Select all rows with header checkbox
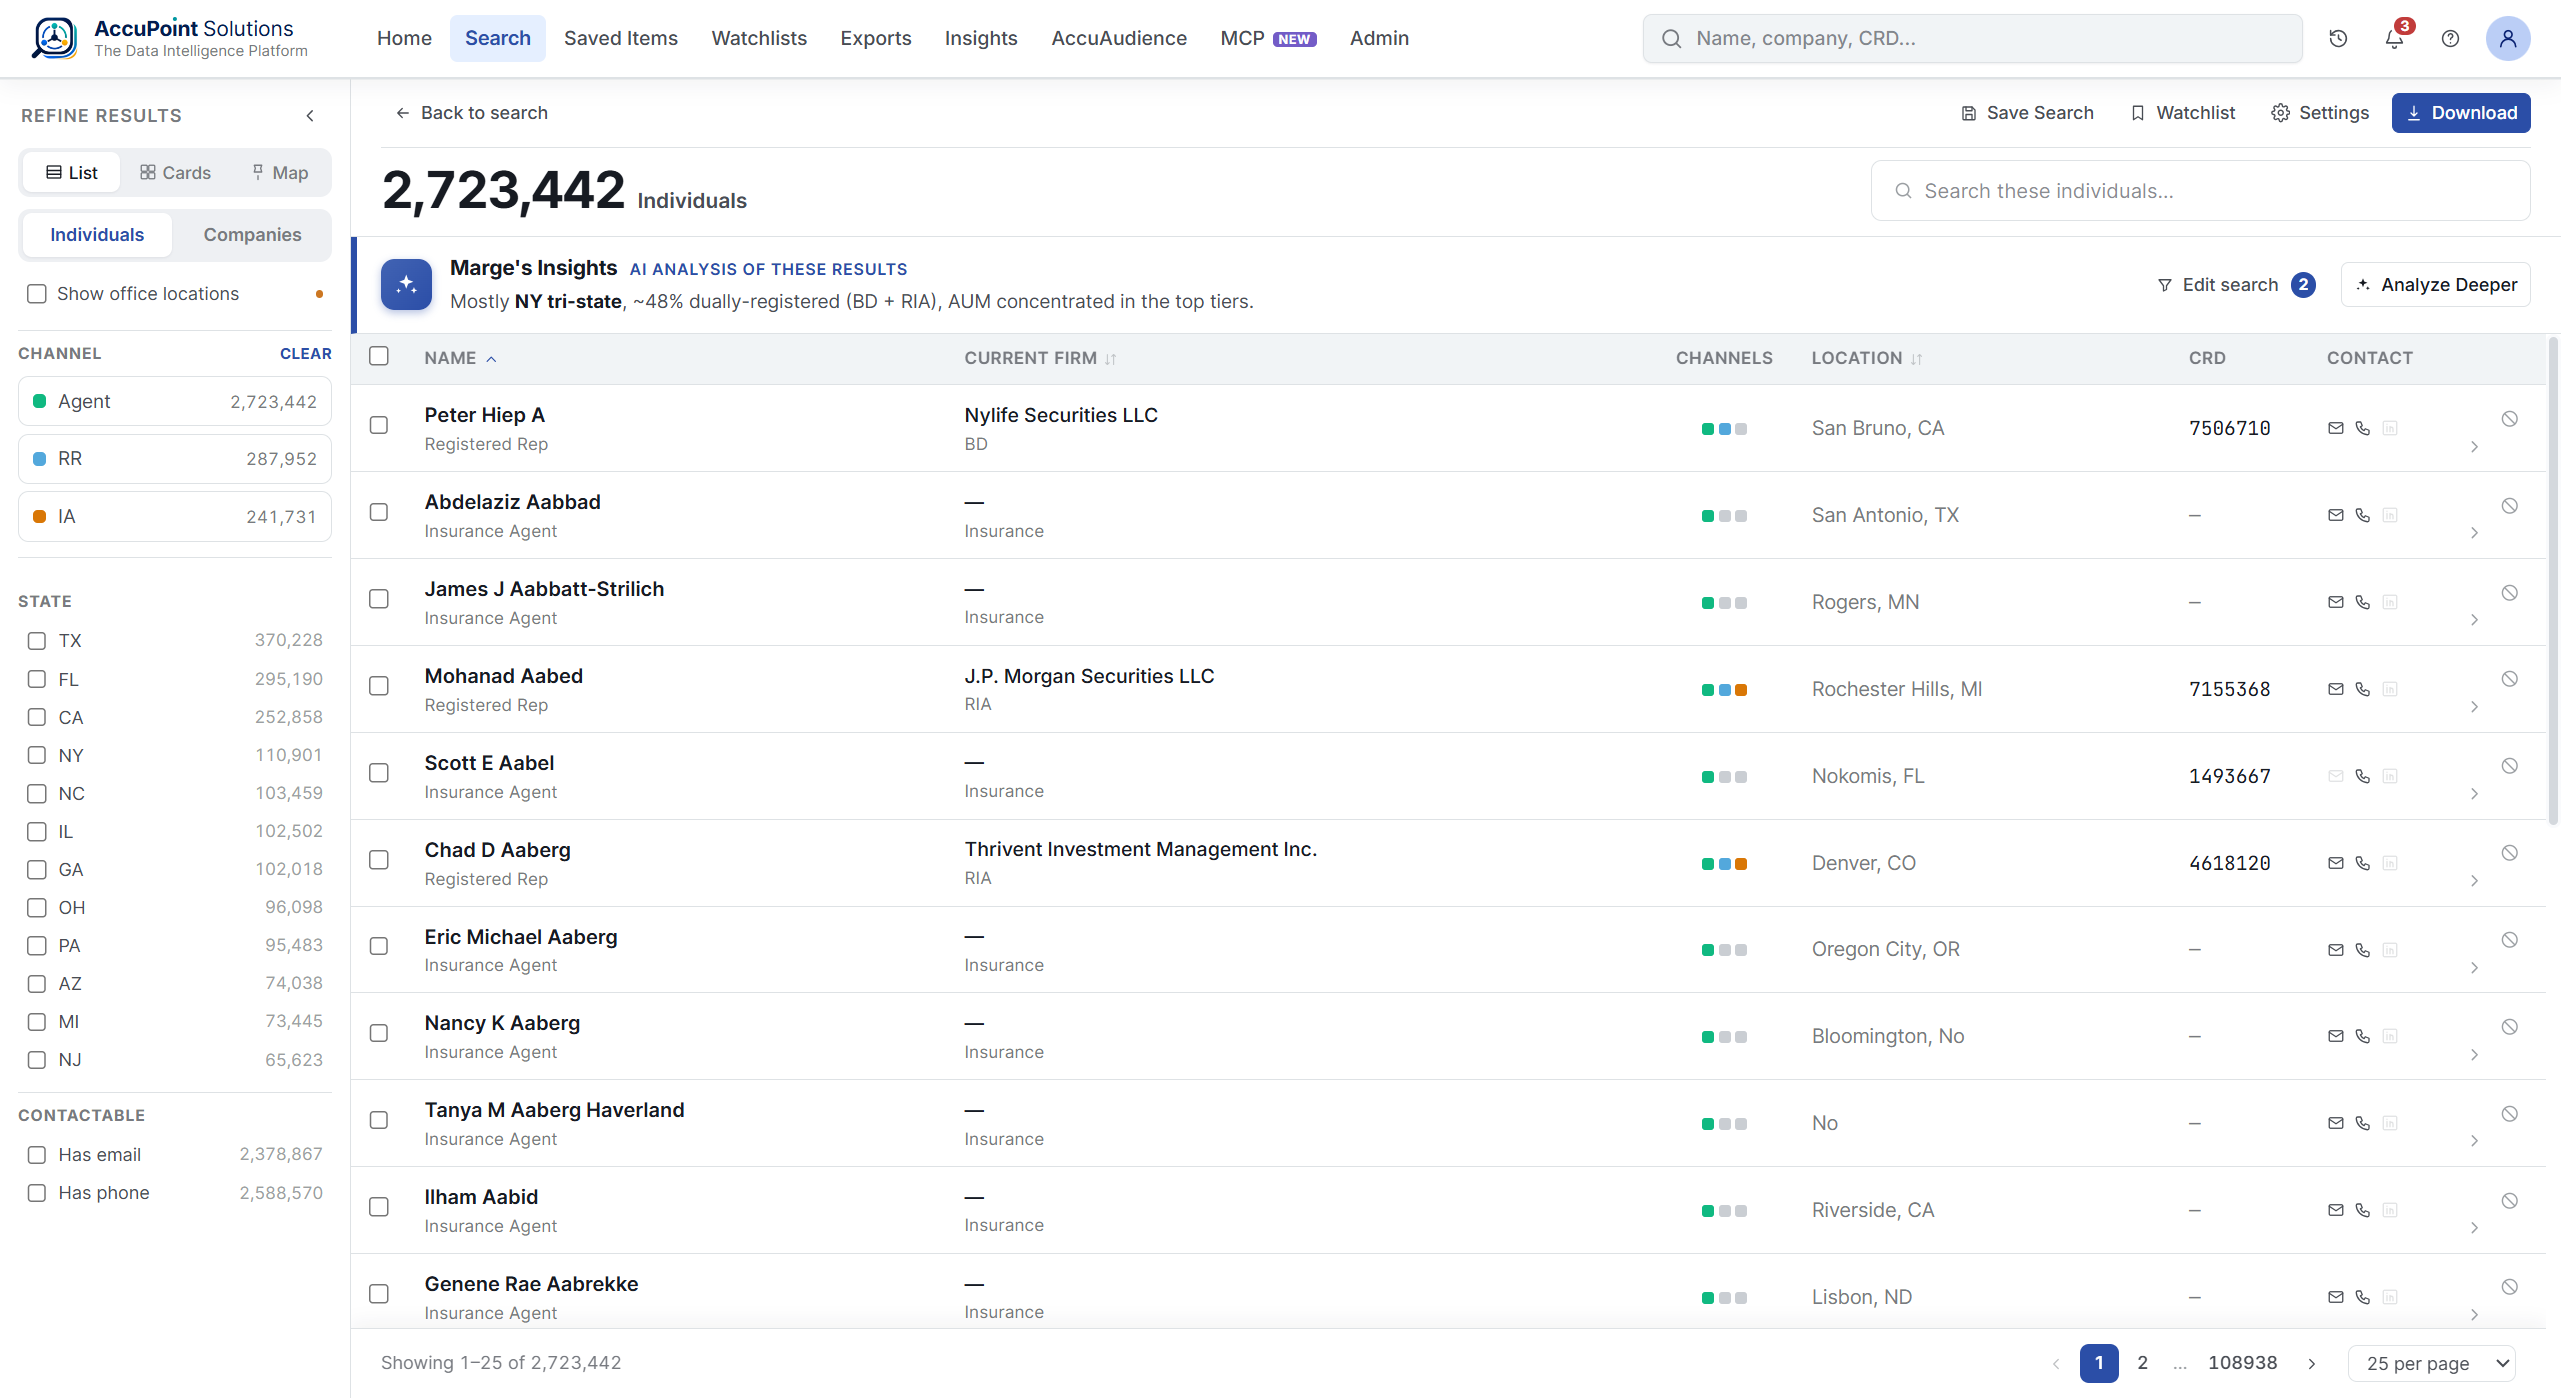Image resolution: width=2561 pixels, height=1398 pixels. pos(379,356)
